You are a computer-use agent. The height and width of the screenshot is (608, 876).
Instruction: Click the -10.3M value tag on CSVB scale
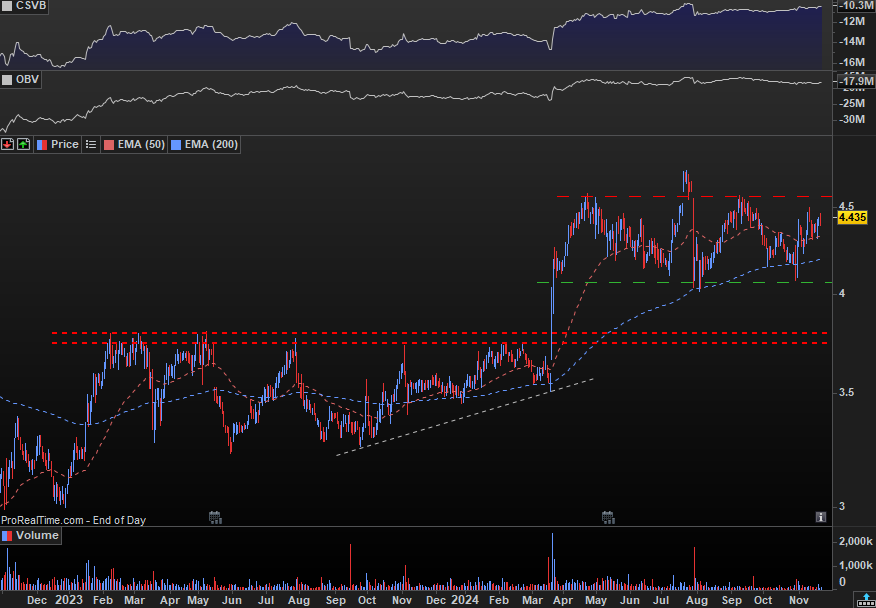854,6
